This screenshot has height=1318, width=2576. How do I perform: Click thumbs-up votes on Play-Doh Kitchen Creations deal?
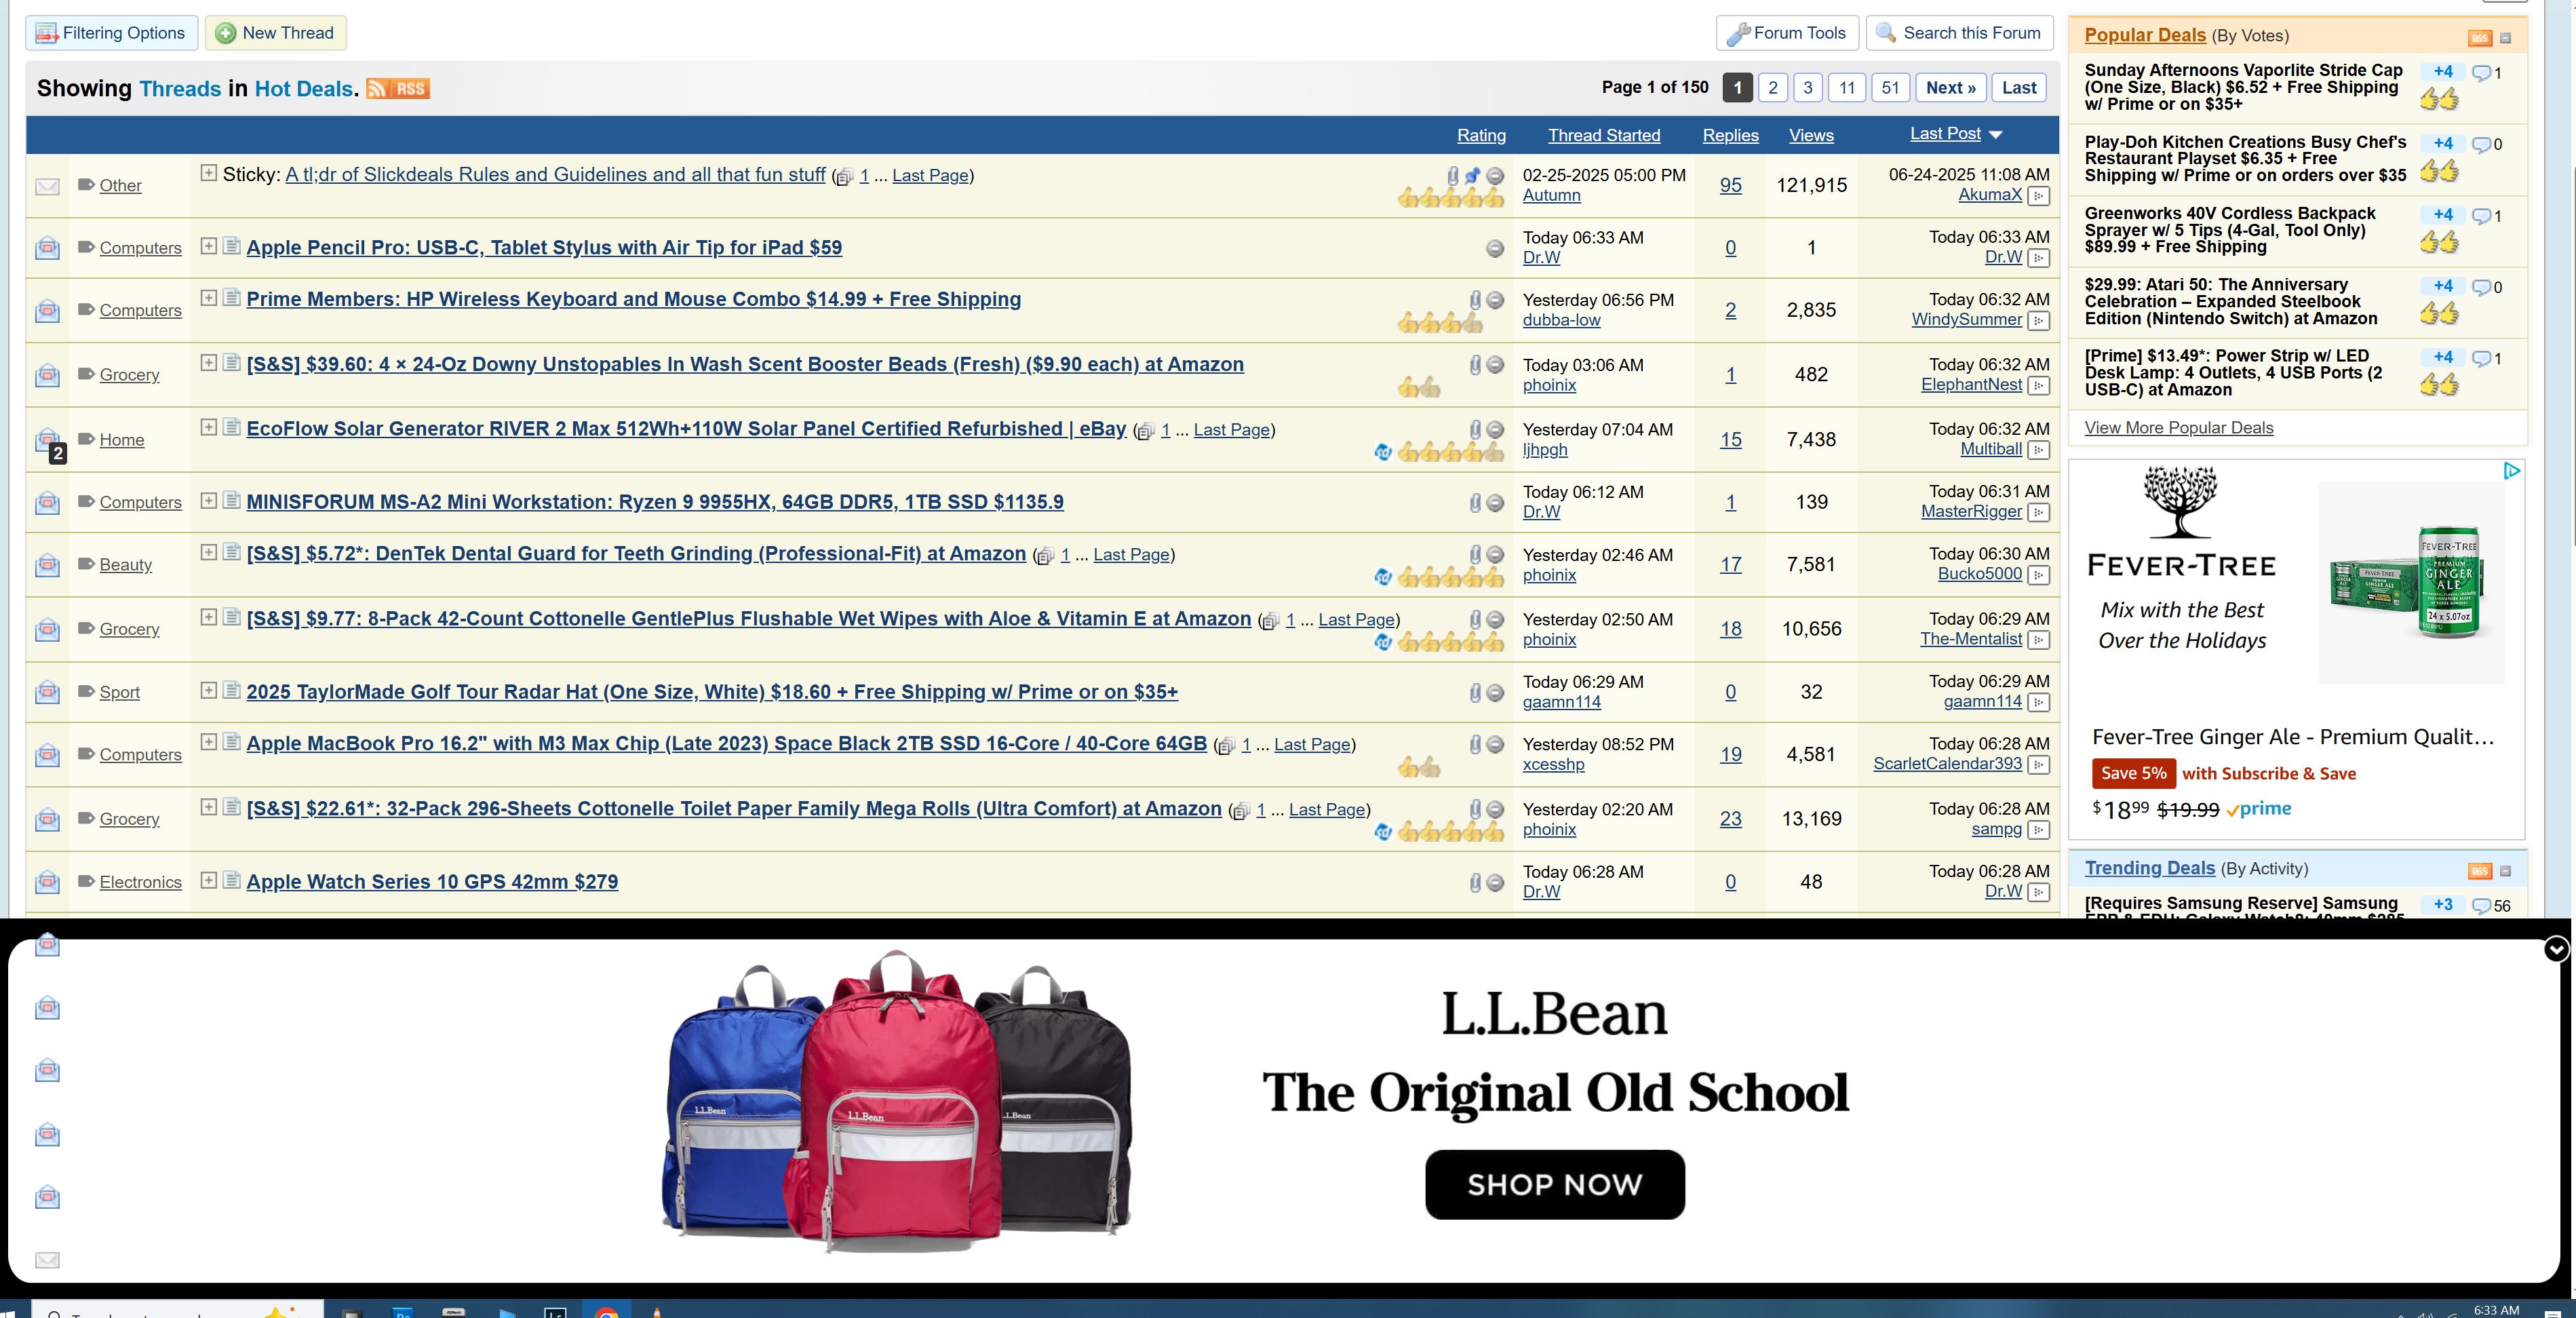pos(2439,171)
